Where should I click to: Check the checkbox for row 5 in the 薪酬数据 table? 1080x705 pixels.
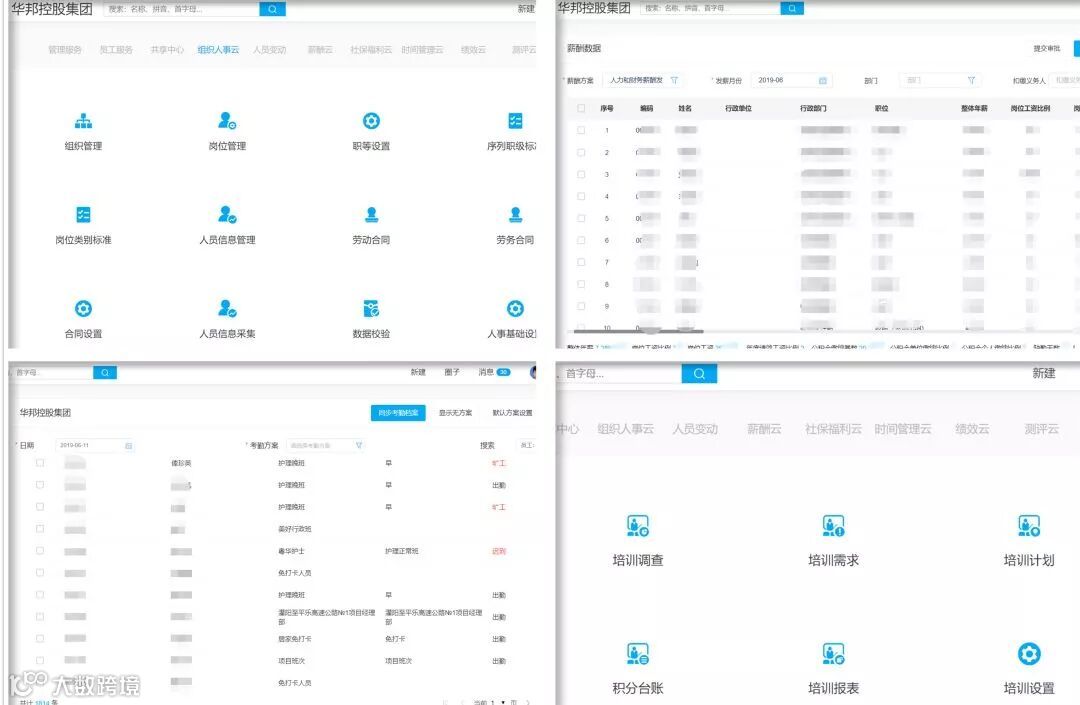[x=581, y=218]
